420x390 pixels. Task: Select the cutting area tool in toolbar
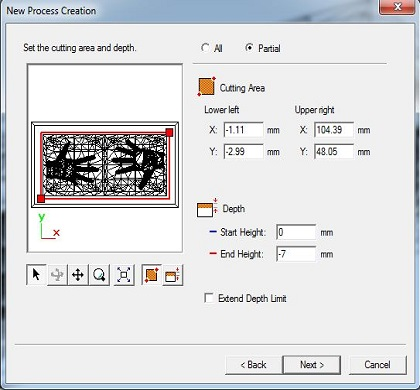coord(152,275)
